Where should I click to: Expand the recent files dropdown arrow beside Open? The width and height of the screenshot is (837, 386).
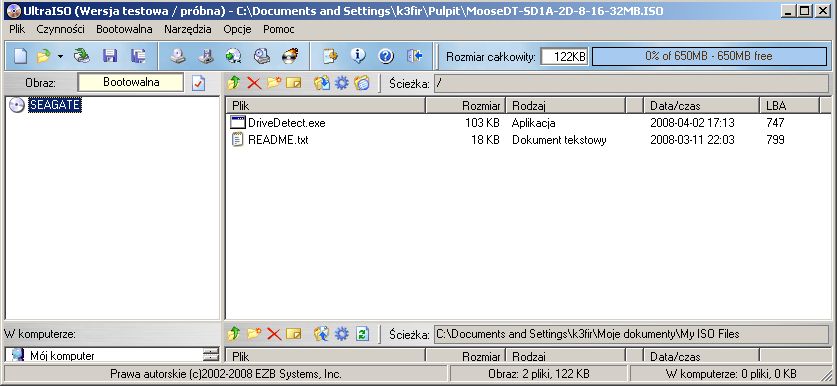point(60,56)
